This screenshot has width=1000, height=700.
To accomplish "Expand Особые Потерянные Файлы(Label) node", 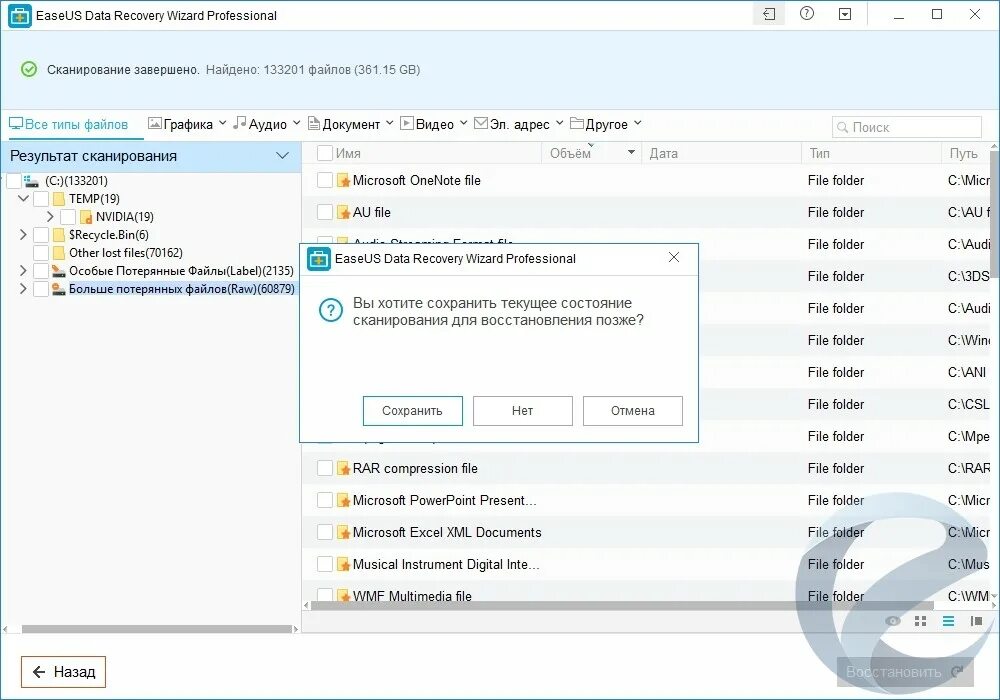I will click(x=24, y=271).
